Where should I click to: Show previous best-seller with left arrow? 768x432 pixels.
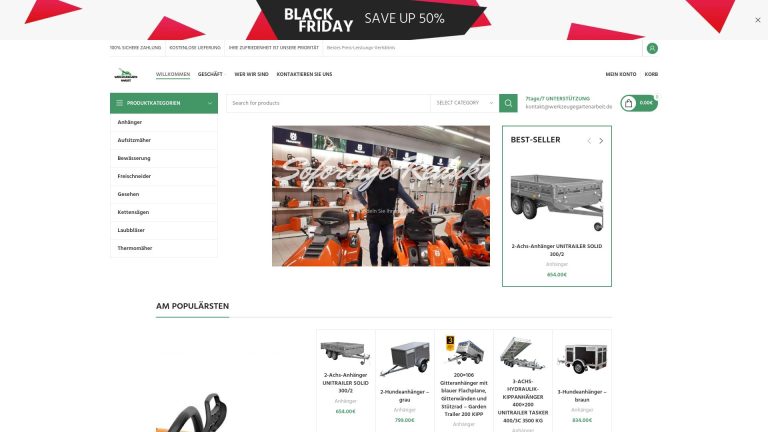589,141
